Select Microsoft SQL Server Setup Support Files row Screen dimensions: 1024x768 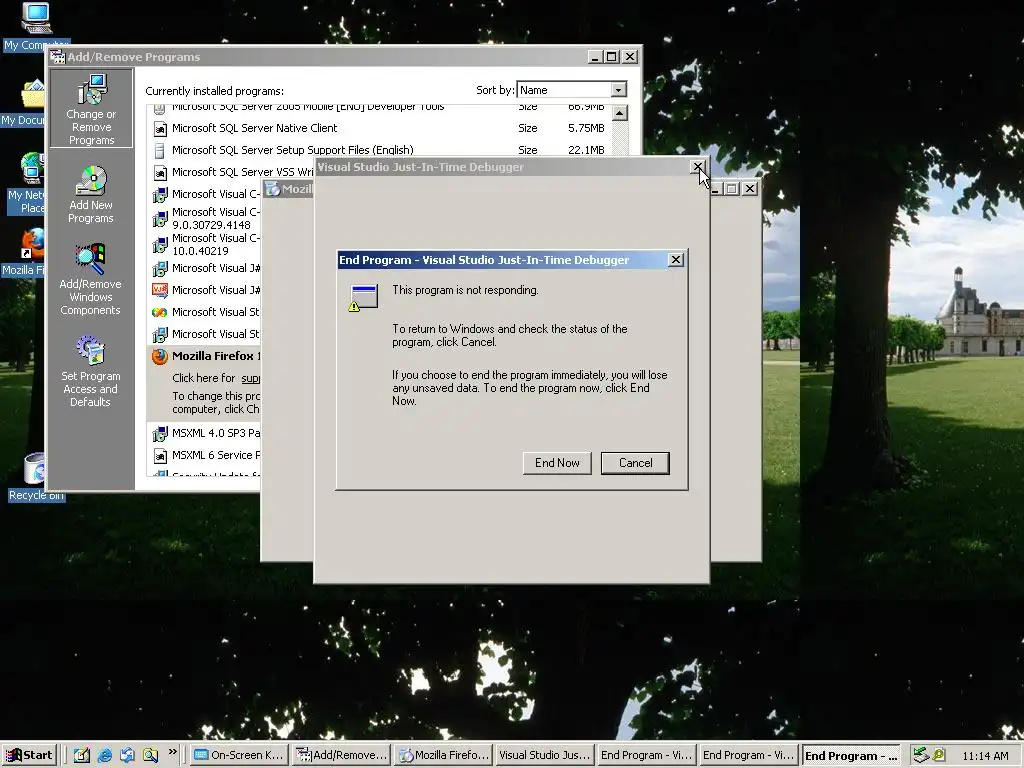point(379,150)
